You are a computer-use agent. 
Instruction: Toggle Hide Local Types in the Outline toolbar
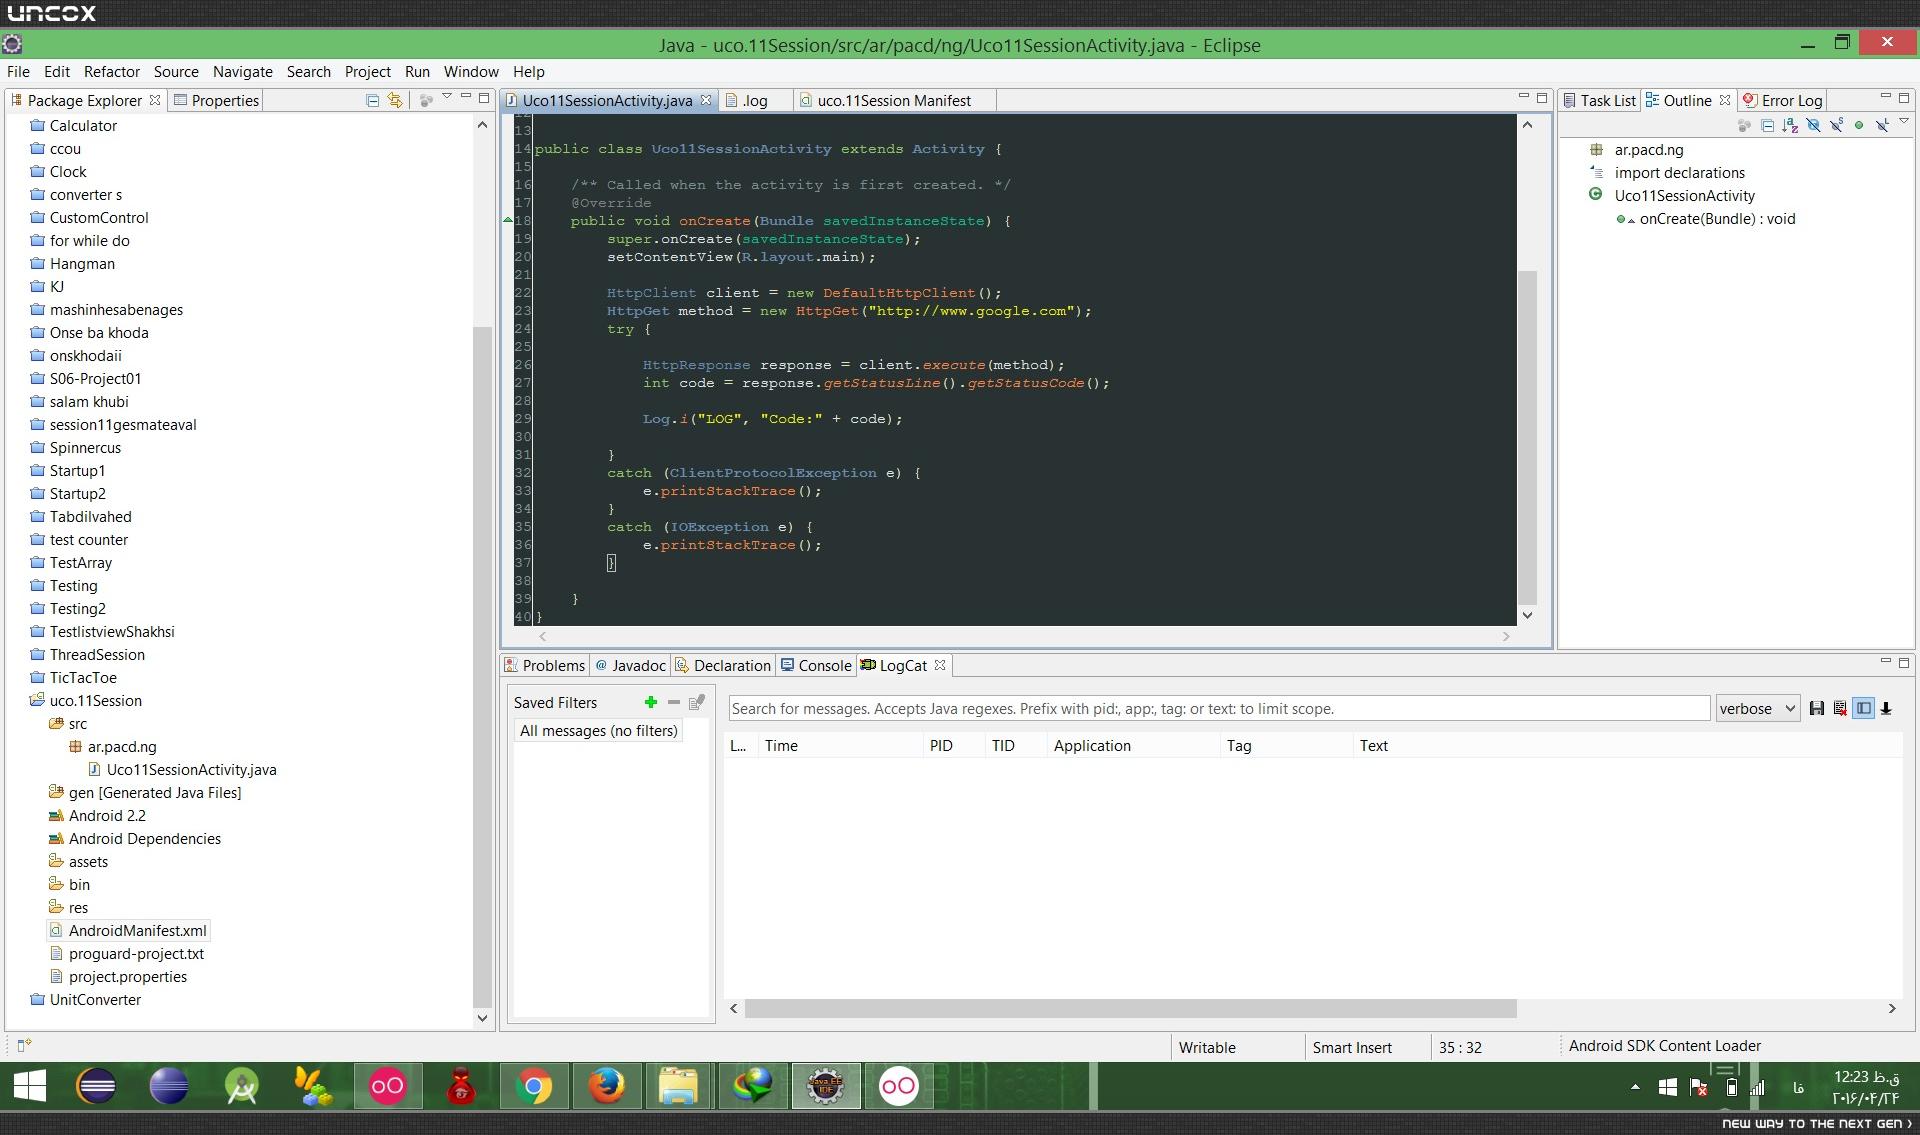(x=1882, y=126)
